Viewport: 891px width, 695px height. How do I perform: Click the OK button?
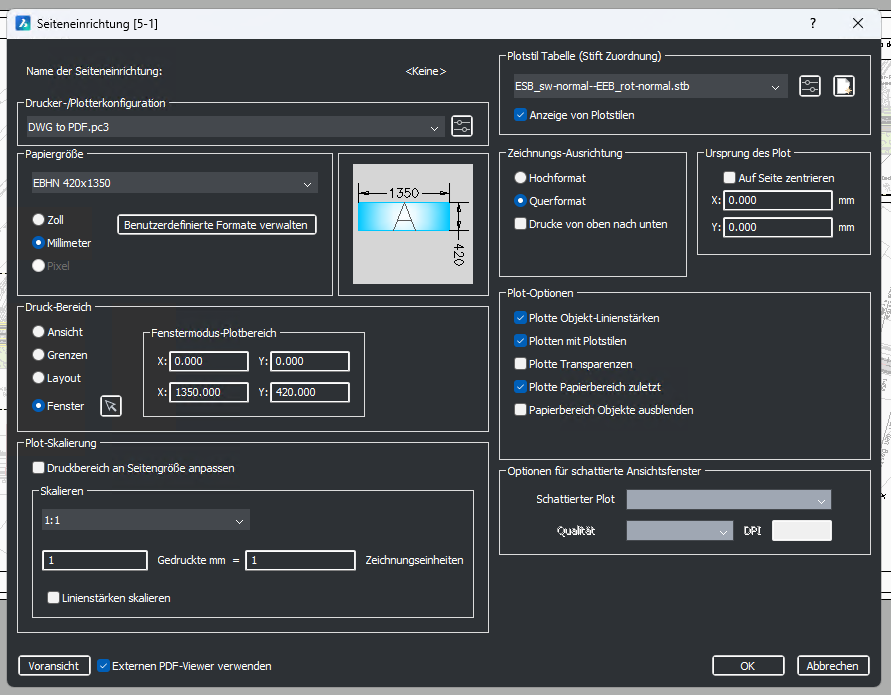[x=747, y=666]
